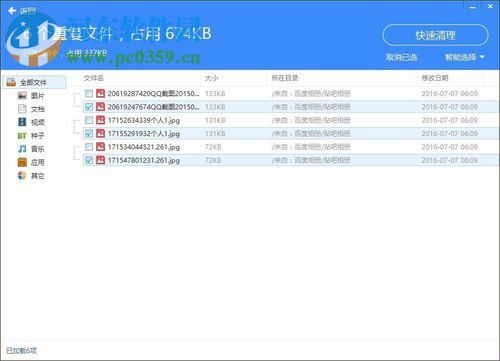Screen dimensions: 500x361
Task: Go back with the return arrow
Action: [x=12, y=11]
